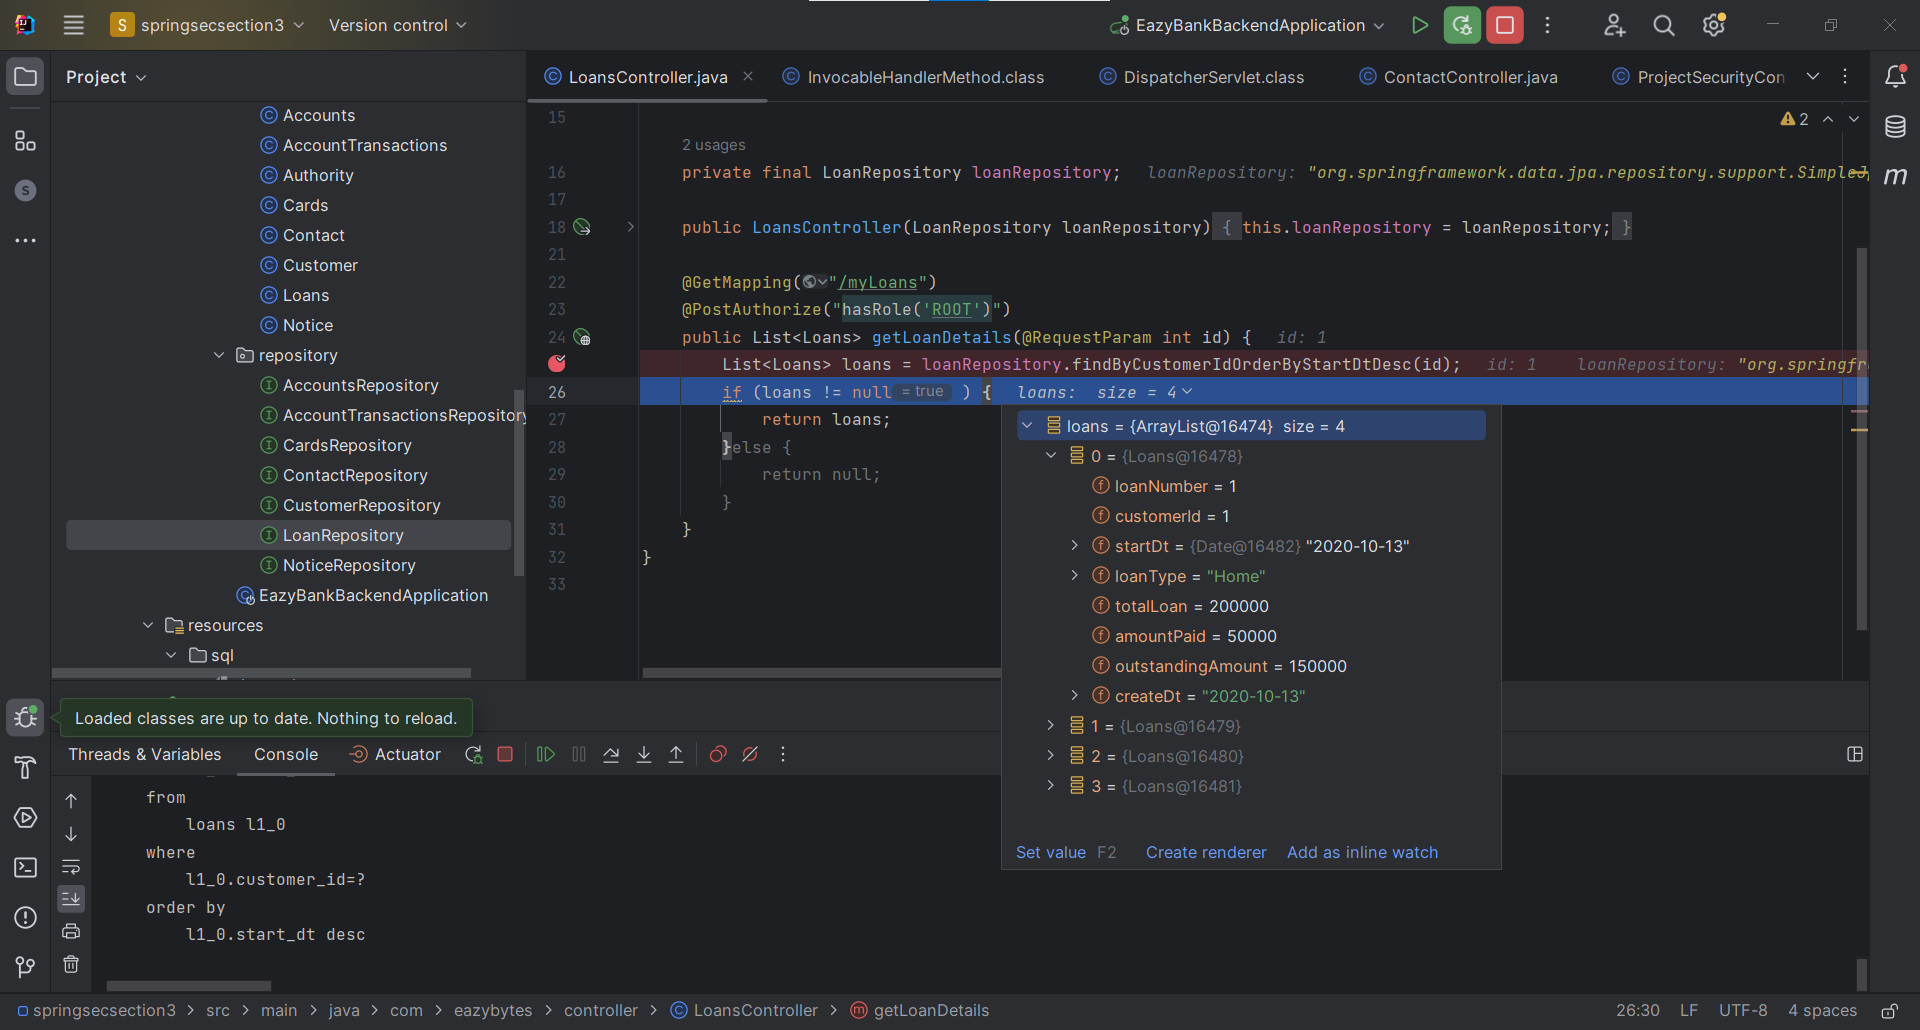Click Step Out in debug toolbar
Image resolution: width=1920 pixels, height=1030 pixels.
[676, 754]
